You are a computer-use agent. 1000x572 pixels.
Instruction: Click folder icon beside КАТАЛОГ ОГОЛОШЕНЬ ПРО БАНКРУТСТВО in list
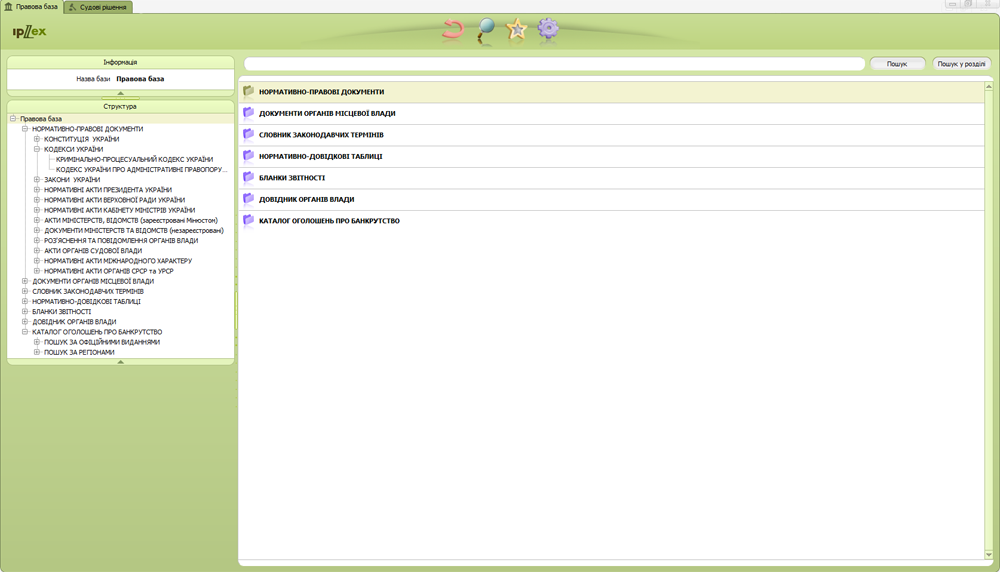click(x=249, y=220)
